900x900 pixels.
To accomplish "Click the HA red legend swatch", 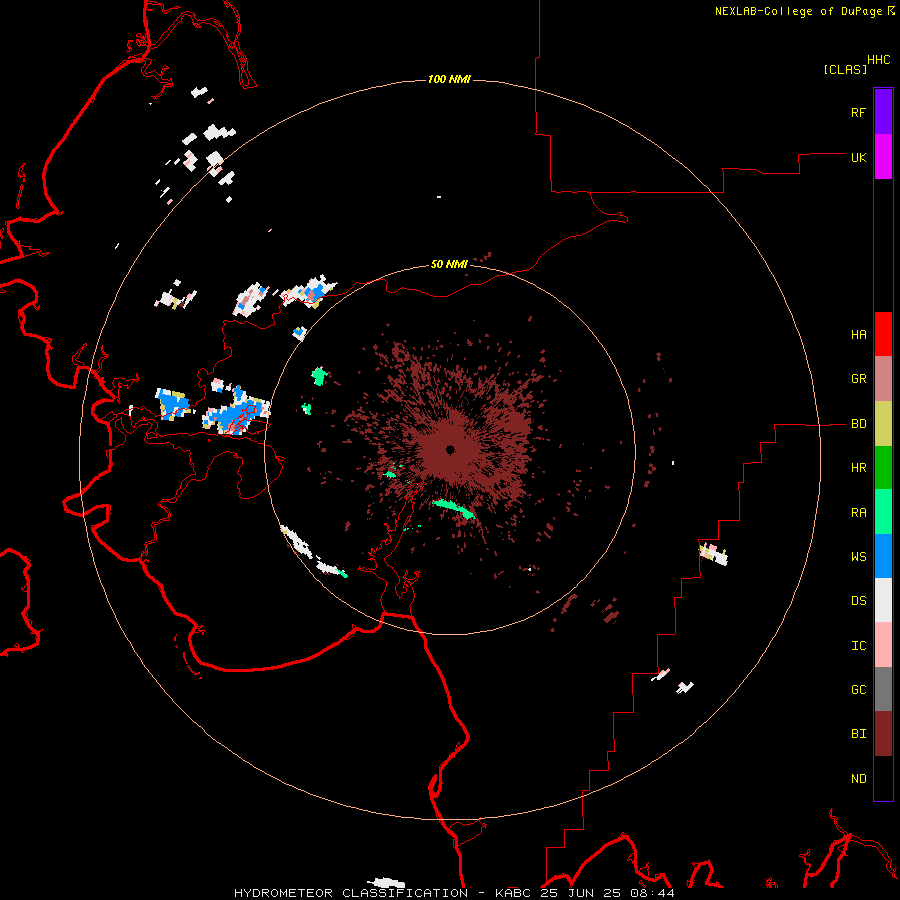I will click(x=883, y=334).
